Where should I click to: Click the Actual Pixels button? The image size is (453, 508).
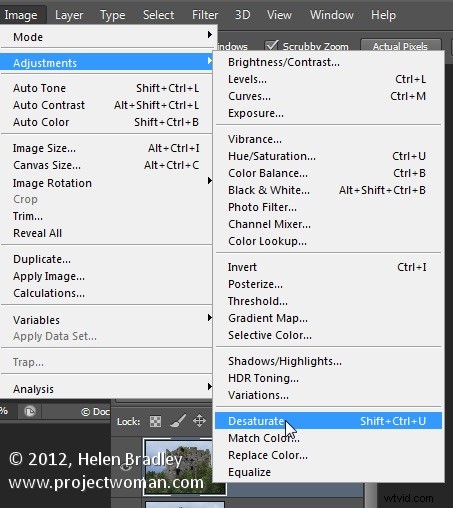tap(400, 46)
